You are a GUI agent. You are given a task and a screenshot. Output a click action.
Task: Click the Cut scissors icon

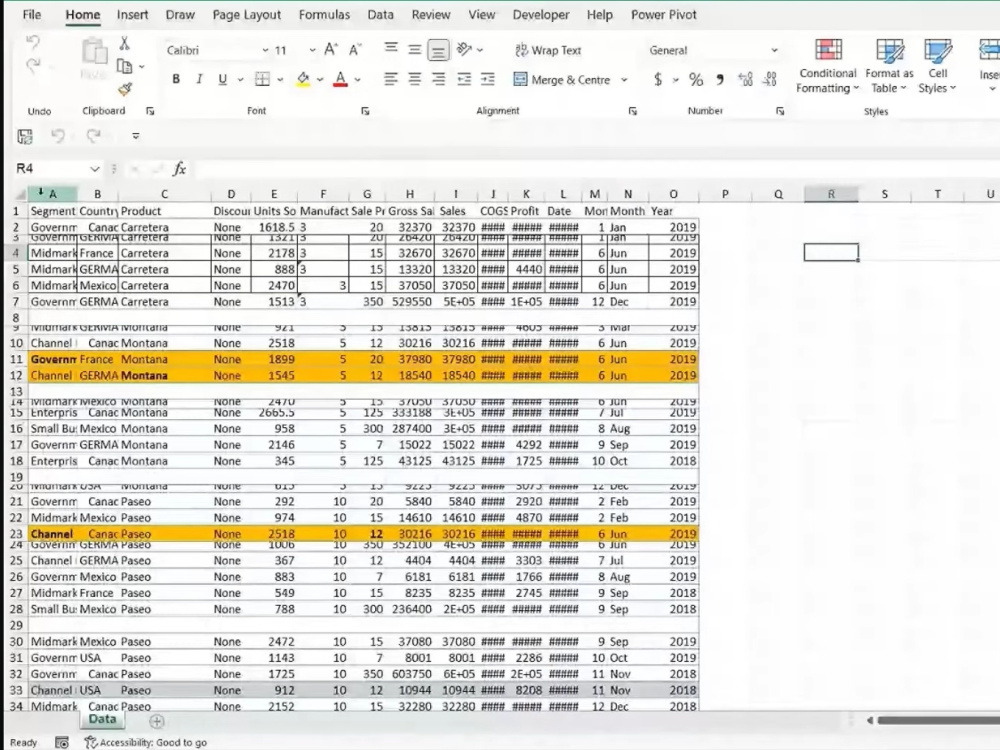125,43
